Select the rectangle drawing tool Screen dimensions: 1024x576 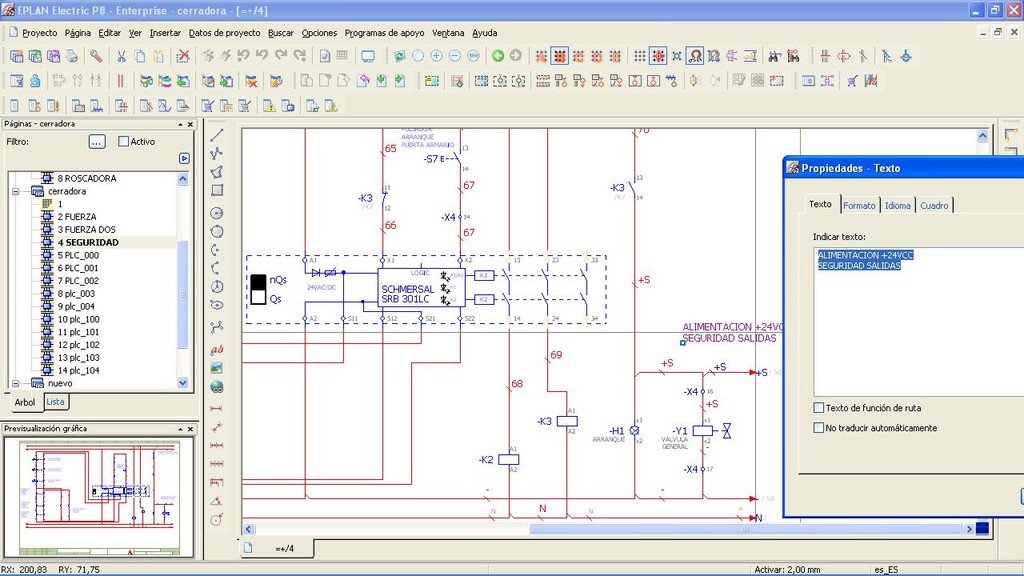pos(217,190)
